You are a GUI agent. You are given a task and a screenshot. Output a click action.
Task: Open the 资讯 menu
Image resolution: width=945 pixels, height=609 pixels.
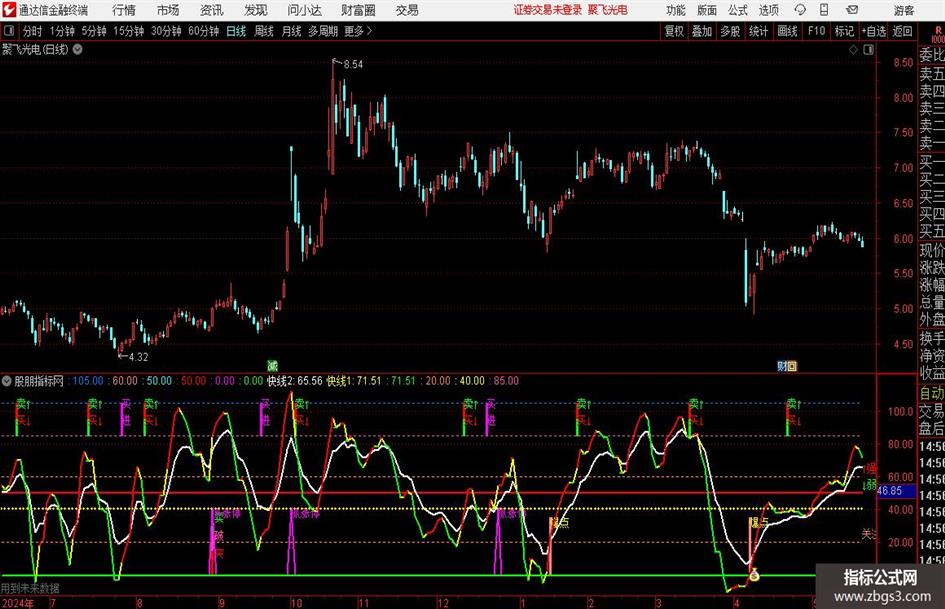pos(212,10)
